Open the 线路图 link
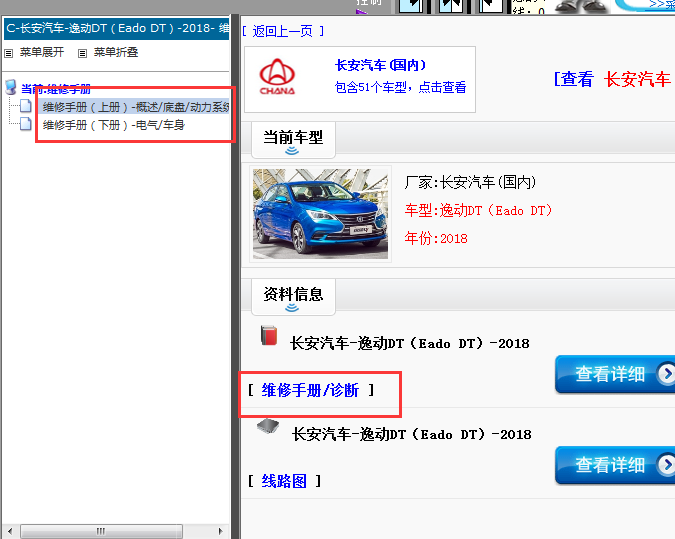 (x=284, y=481)
